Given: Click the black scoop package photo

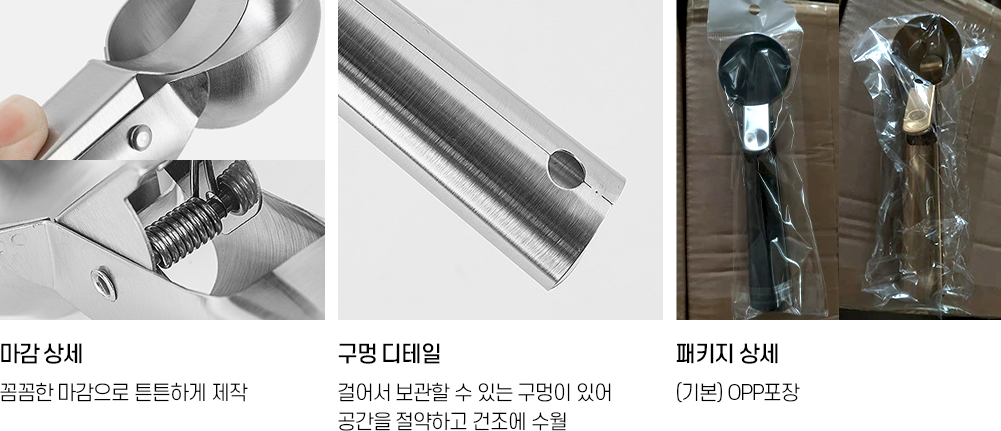Looking at the screenshot, I should coord(757,160).
